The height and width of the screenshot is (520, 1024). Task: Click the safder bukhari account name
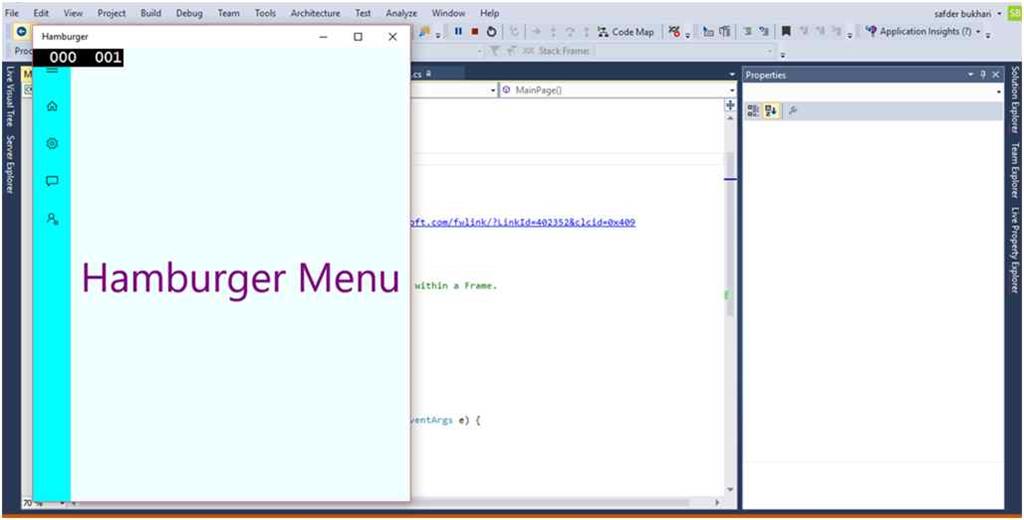tap(965, 13)
